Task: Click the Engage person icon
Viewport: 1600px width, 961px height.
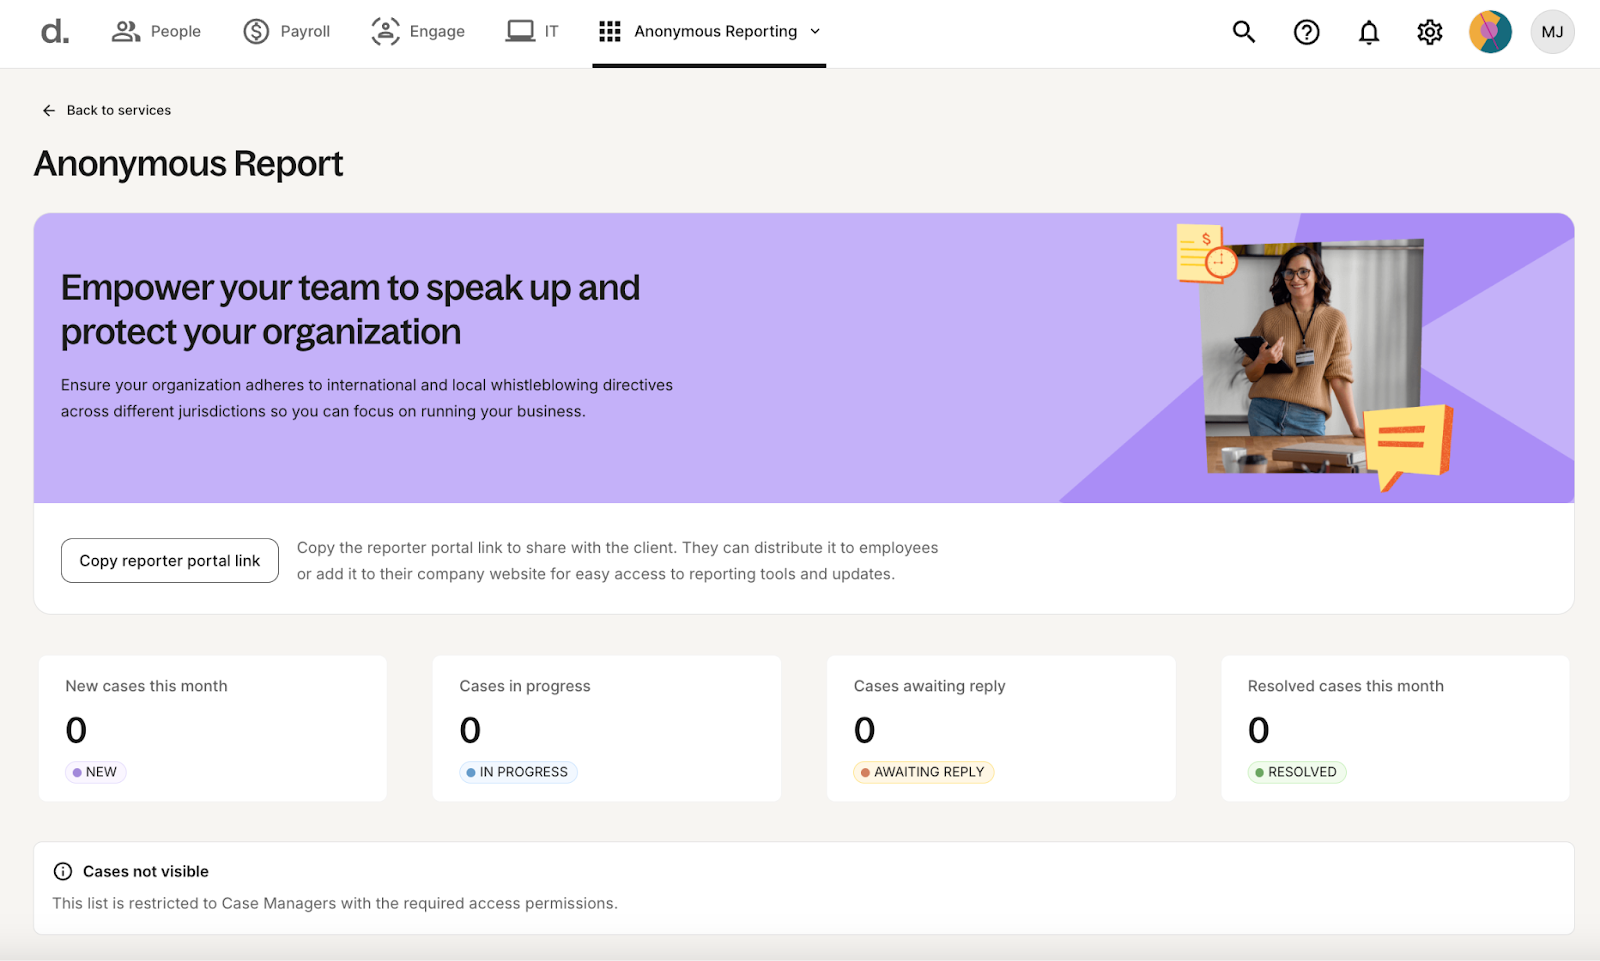Action: point(385,32)
